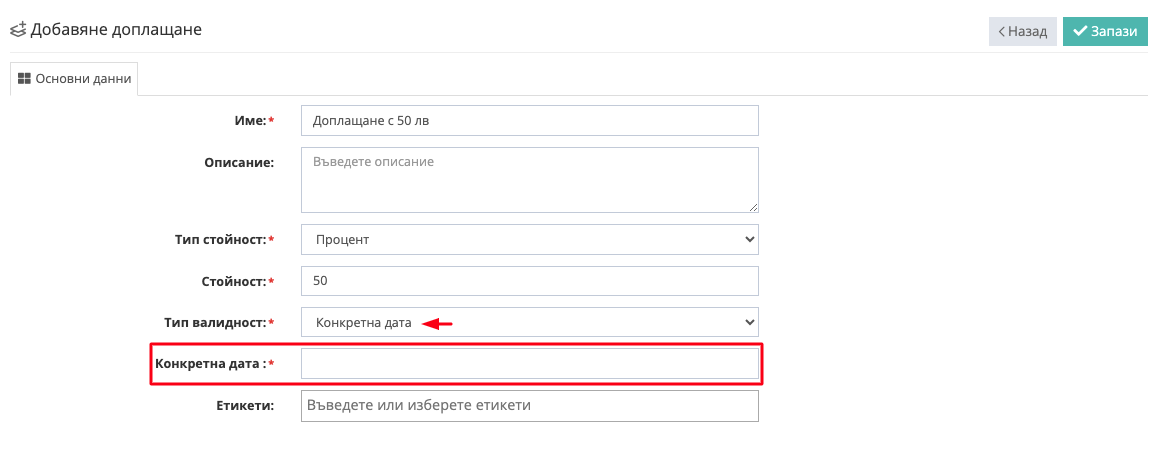Viewport: 1159px width, 453px height.
Task: Click the Конкретна дата field label
Action: [x=210, y=364]
